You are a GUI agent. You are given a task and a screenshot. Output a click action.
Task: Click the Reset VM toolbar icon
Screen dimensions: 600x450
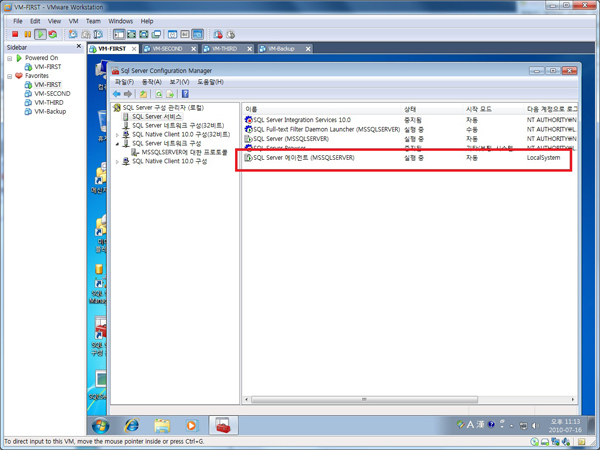tap(53, 34)
